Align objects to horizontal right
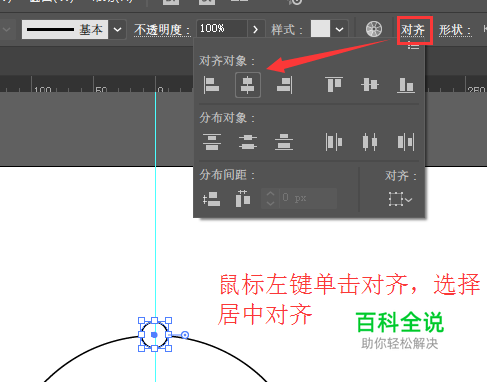Screen dimensions: 487x382 (x=284, y=85)
